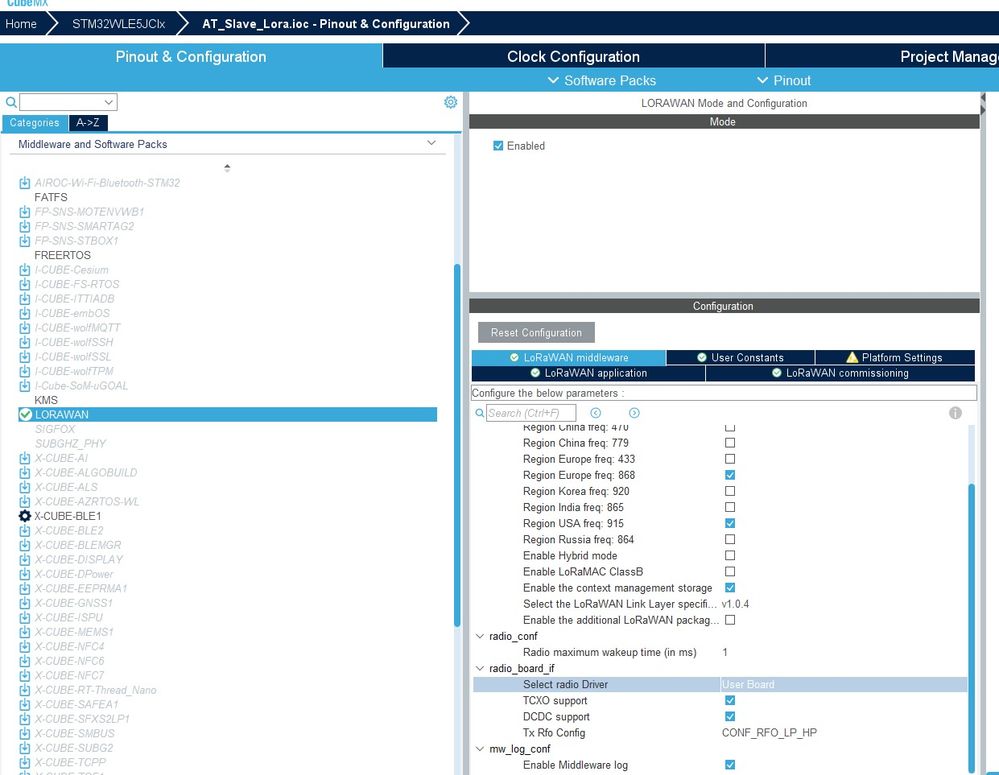
Task: Select FATFS in middleware list
Action: (x=51, y=198)
